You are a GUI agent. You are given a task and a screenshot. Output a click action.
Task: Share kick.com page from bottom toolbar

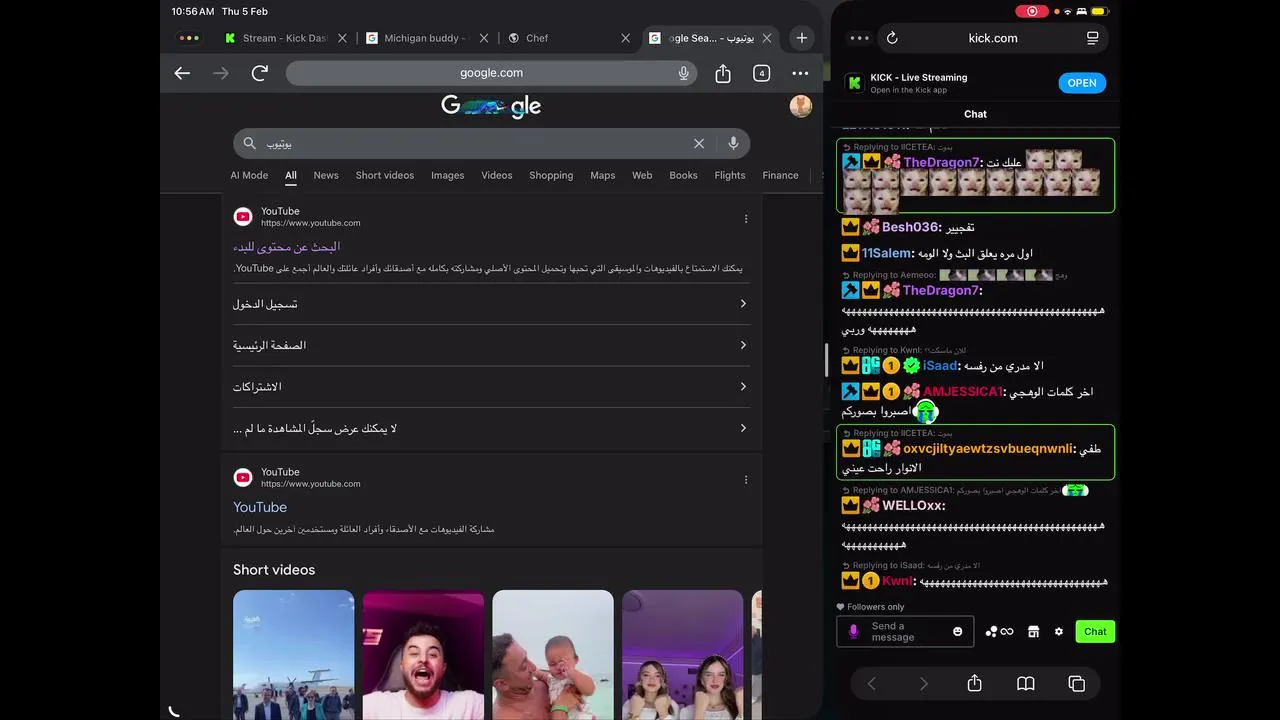[x=975, y=684]
